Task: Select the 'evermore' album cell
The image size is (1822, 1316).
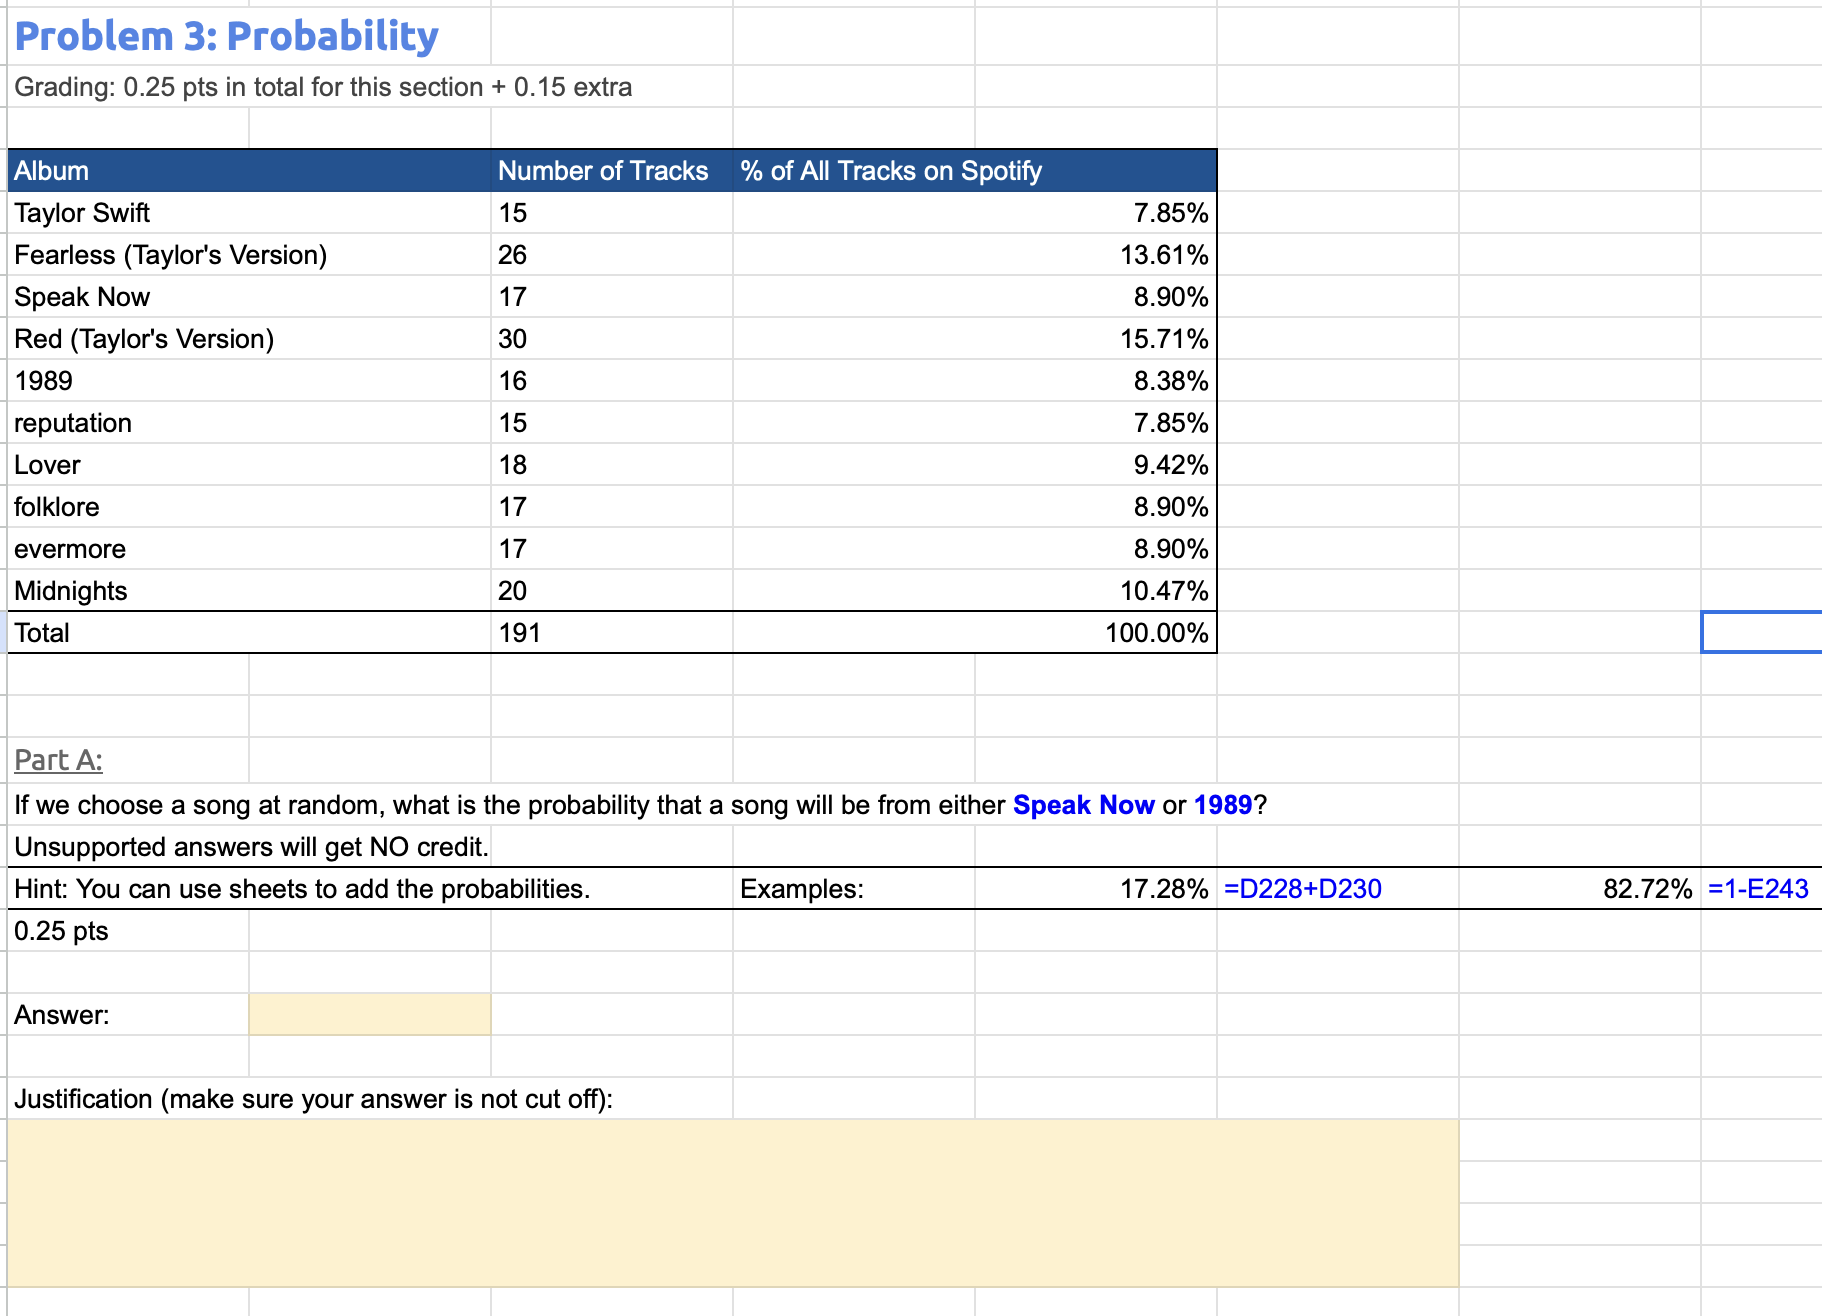Action: 249,549
